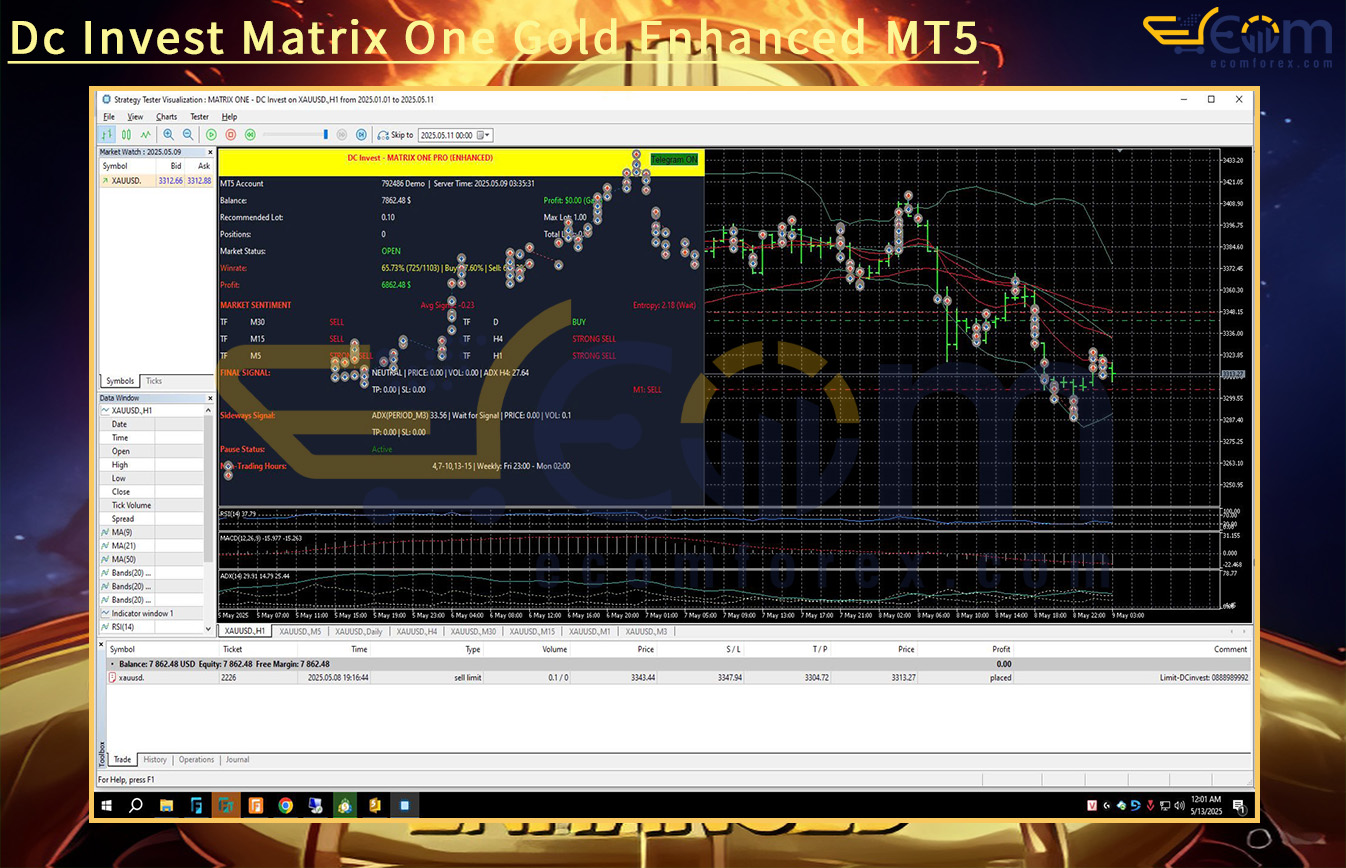Open the Skip to date dropdown
Image resolution: width=1346 pixels, height=868 pixels.
486,134
